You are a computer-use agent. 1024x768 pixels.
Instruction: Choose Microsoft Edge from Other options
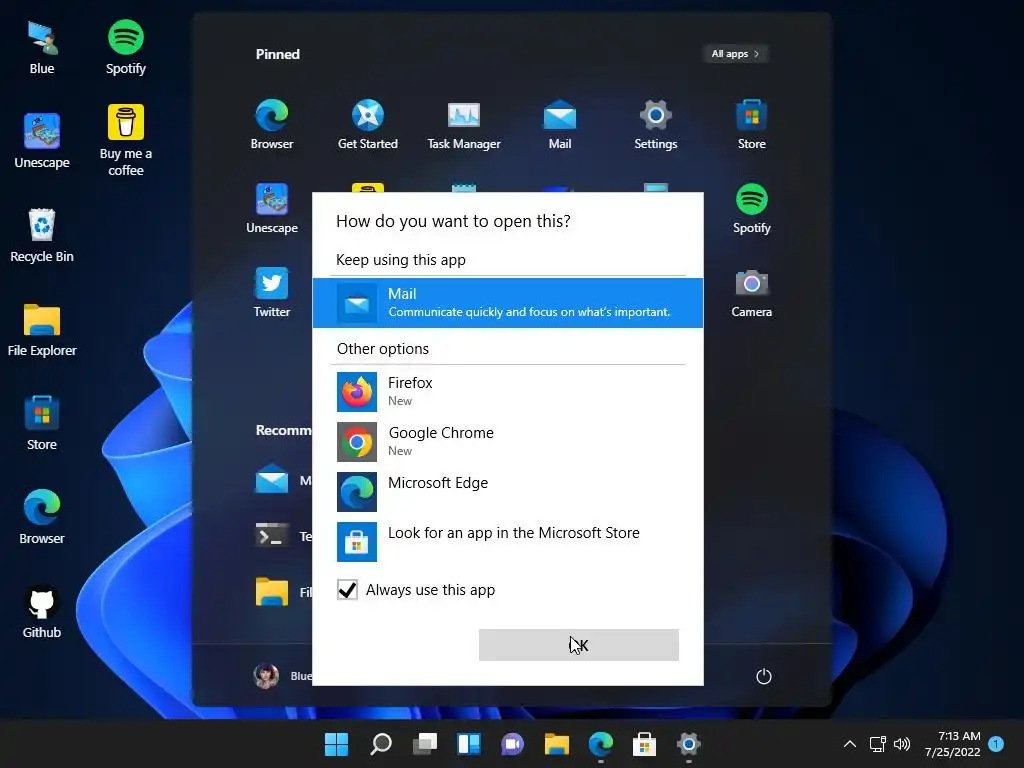(x=507, y=491)
